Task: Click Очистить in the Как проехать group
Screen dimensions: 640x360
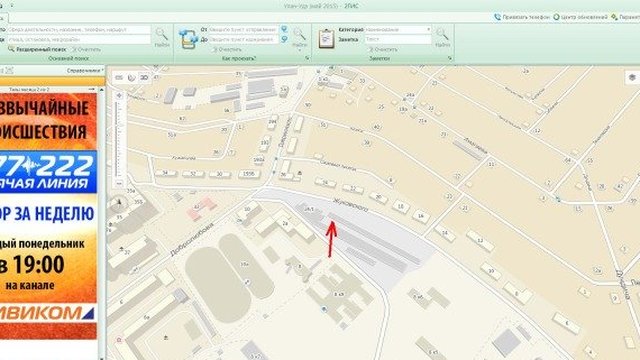Action: coord(227,49)
